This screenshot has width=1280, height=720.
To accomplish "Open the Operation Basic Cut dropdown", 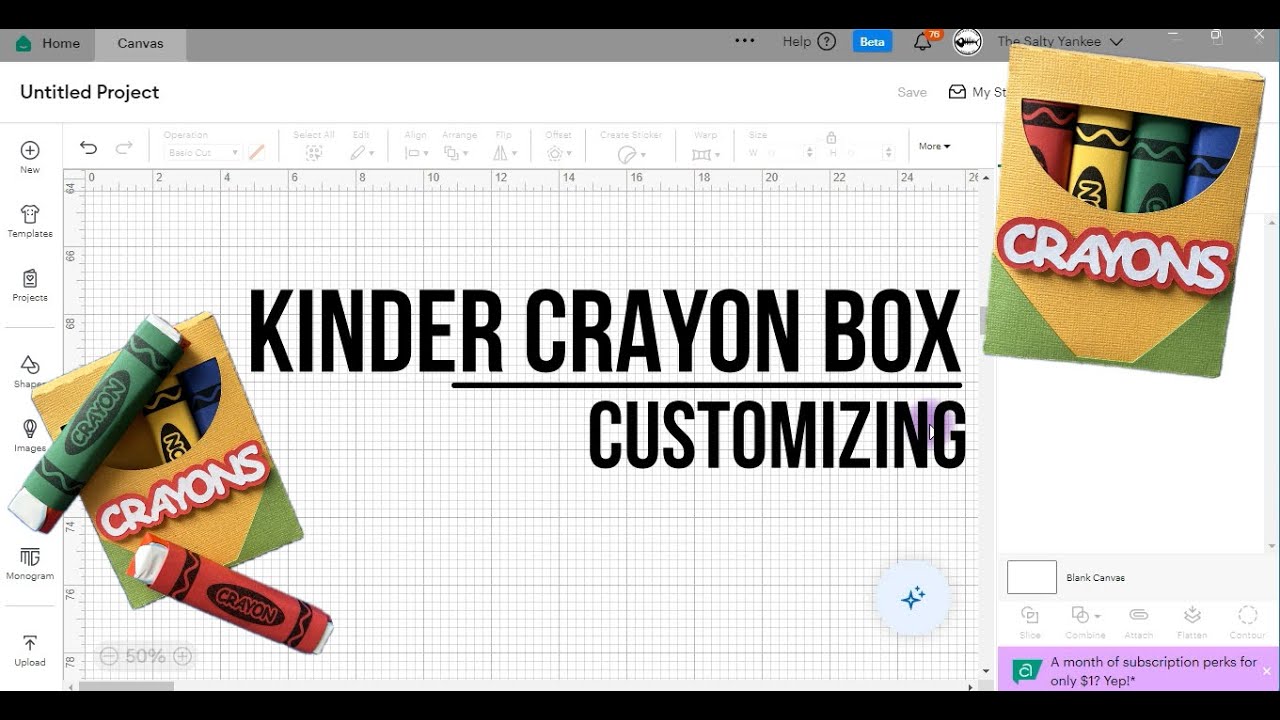I will (203, 153).
